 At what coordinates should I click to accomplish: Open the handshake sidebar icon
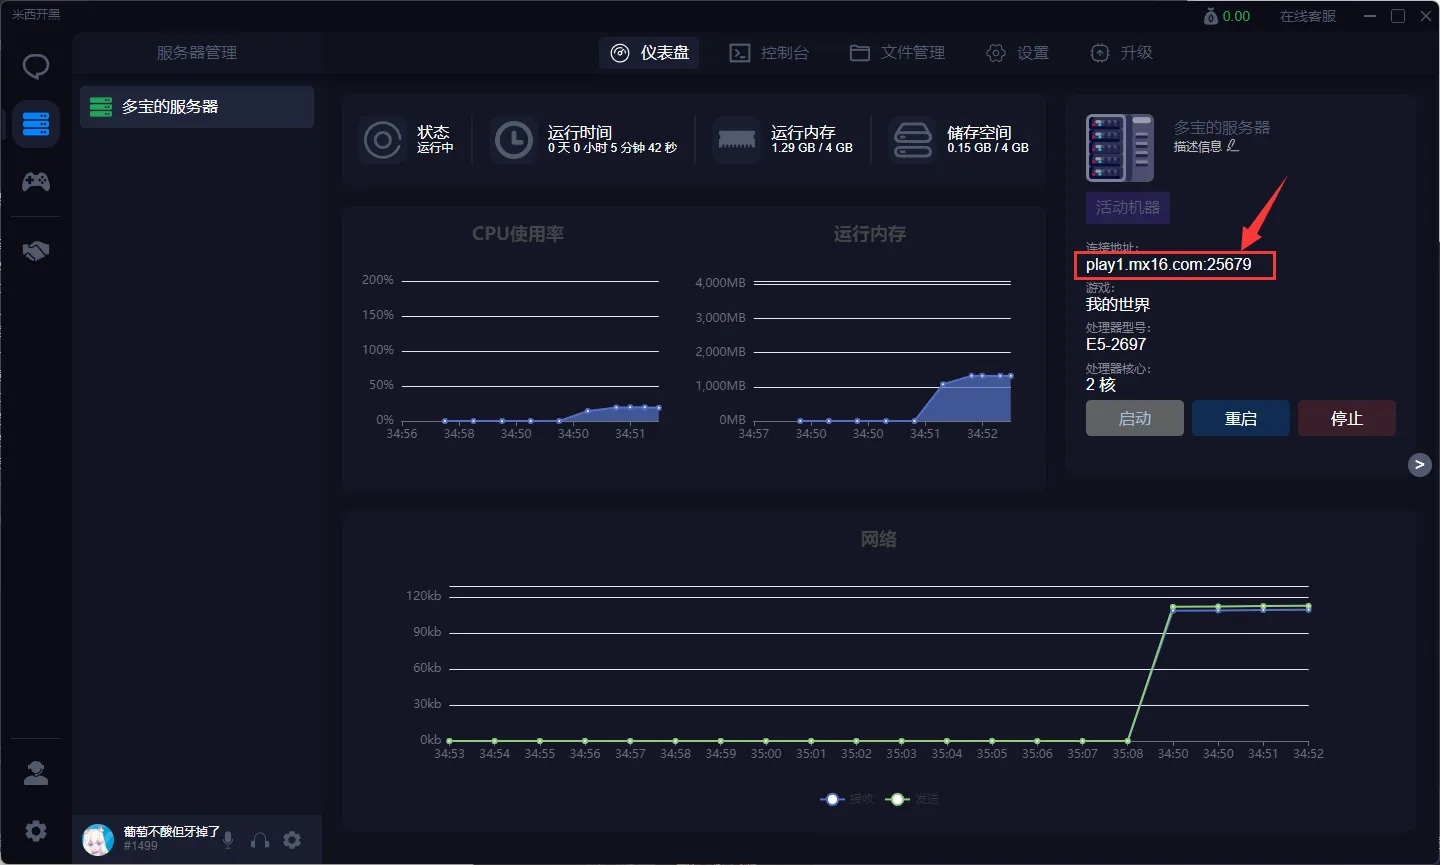coord(36,251)
